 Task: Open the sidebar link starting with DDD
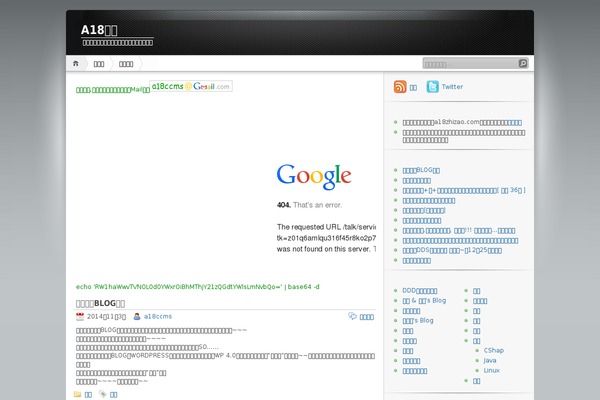coord(419,291)
